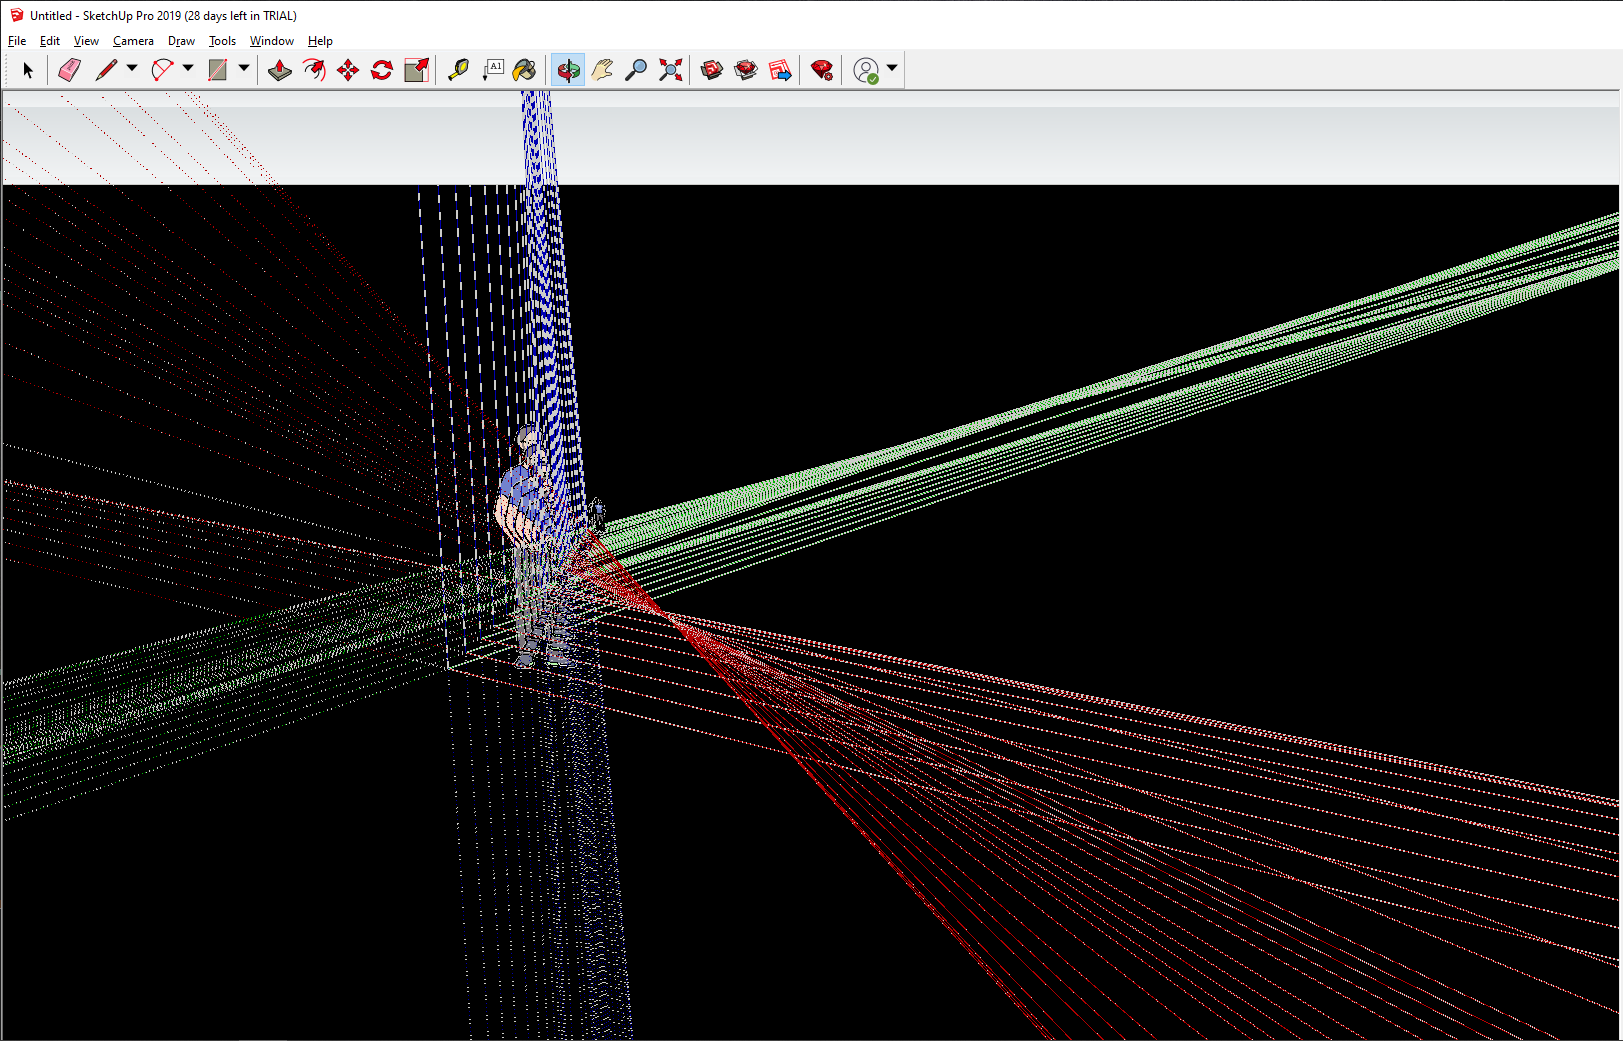Activate the Push/Pull tool

280,70
